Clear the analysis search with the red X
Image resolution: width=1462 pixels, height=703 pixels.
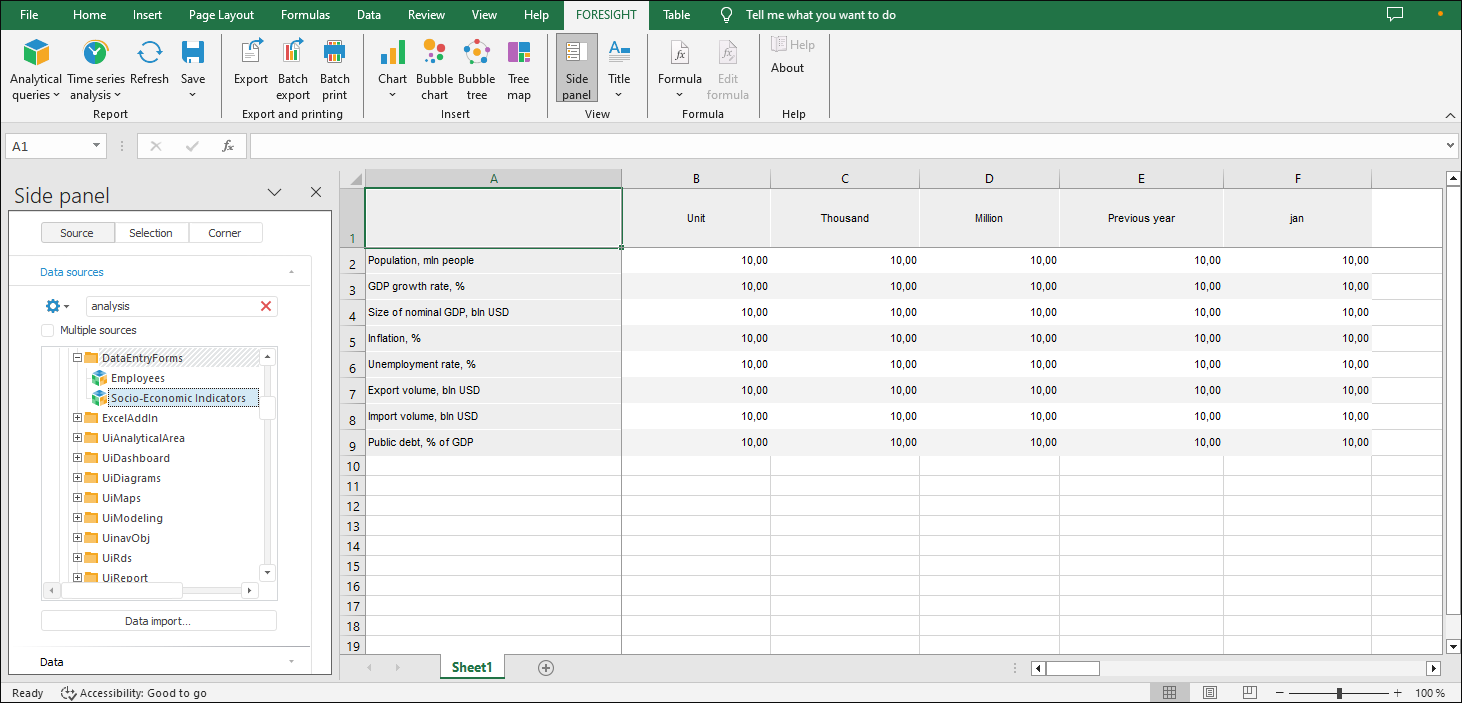[266, 306]
